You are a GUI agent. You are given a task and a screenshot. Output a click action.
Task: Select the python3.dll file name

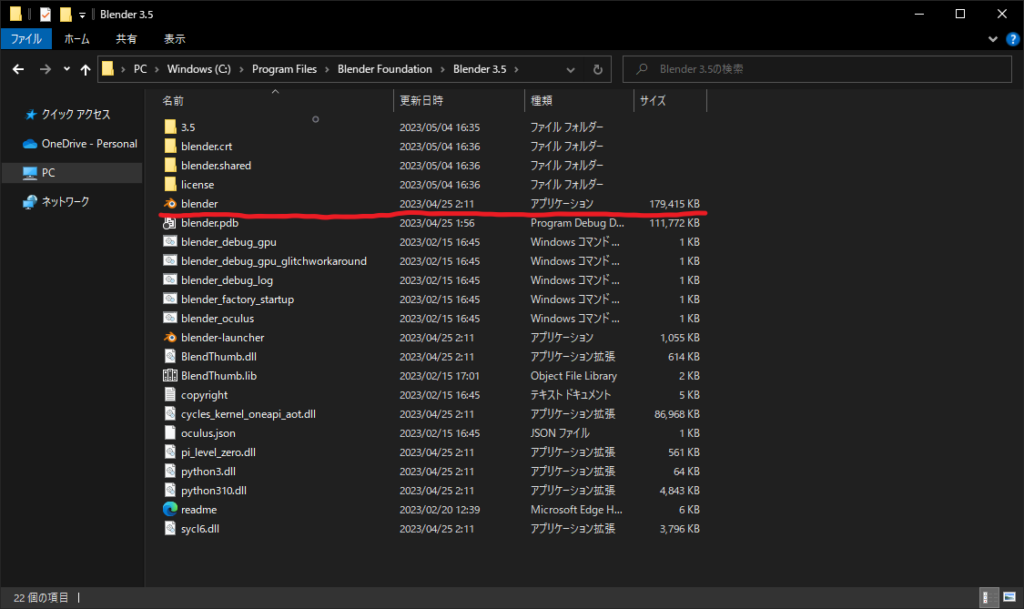click(x=208, y=471)
